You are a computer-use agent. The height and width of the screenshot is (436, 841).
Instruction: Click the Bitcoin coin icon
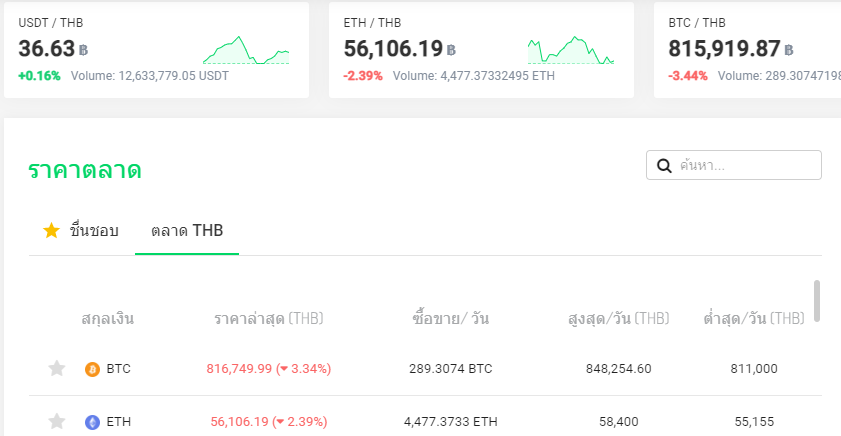pyautogui.click(x=92, y=369)
